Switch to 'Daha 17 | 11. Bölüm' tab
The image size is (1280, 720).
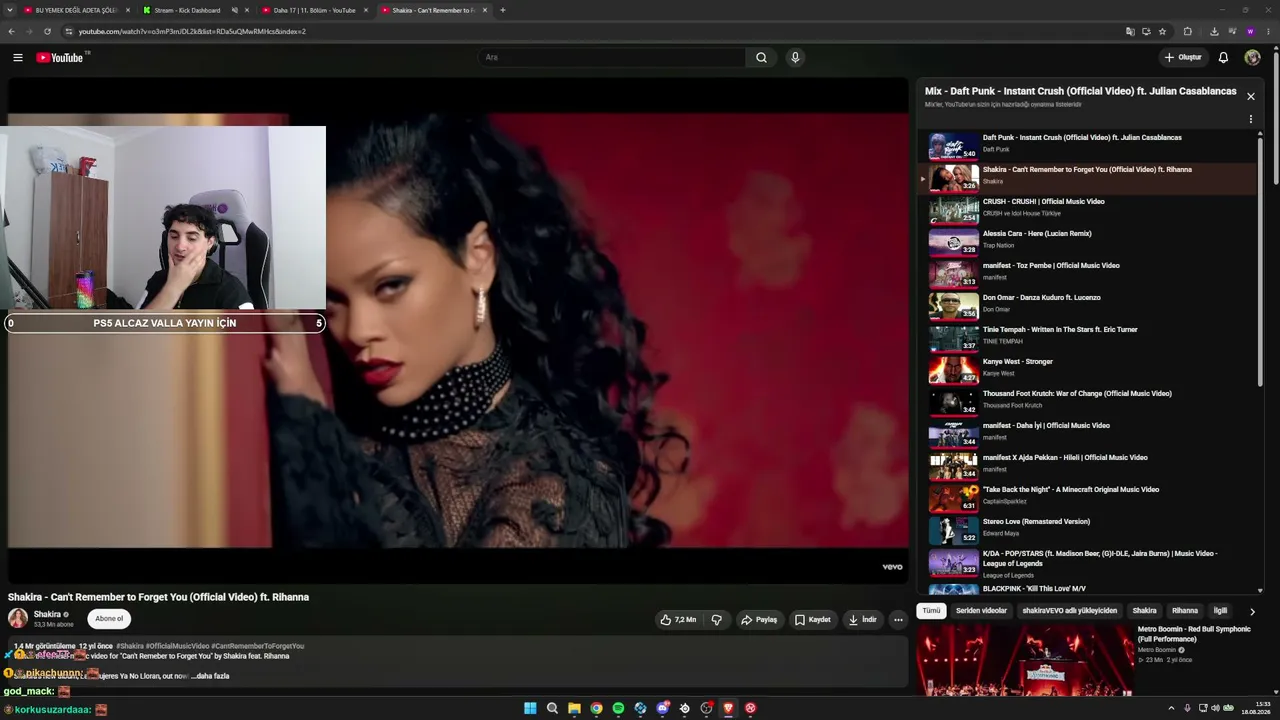click(314, 10)
